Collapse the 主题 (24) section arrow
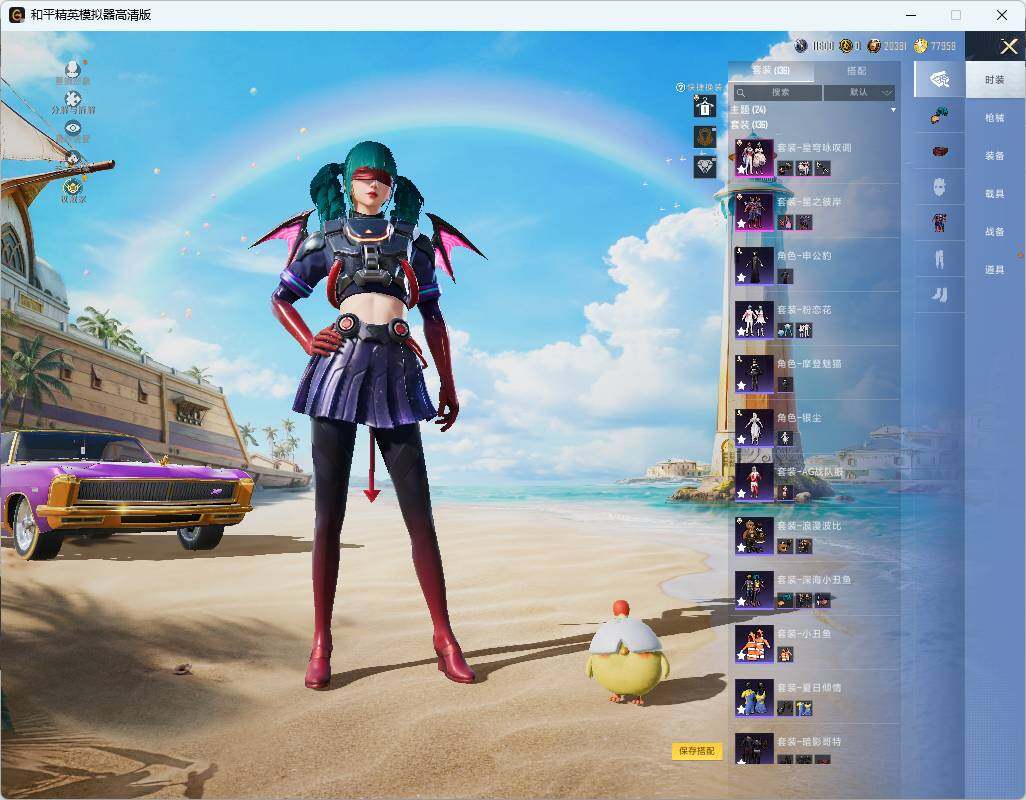 [x=893, y=110]
